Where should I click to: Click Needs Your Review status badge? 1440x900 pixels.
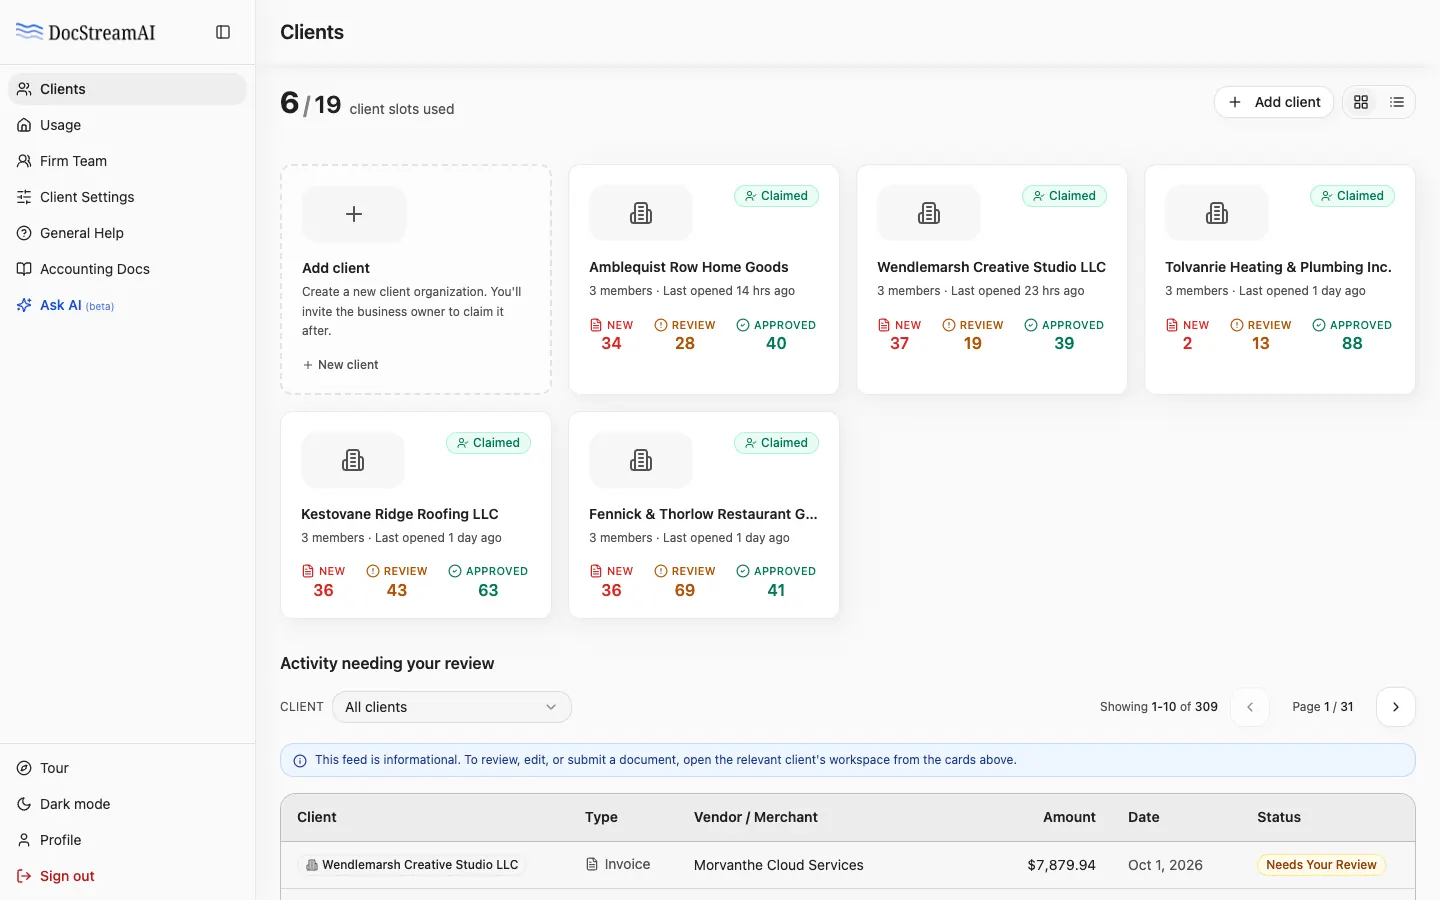click(x=1321, y=865)
